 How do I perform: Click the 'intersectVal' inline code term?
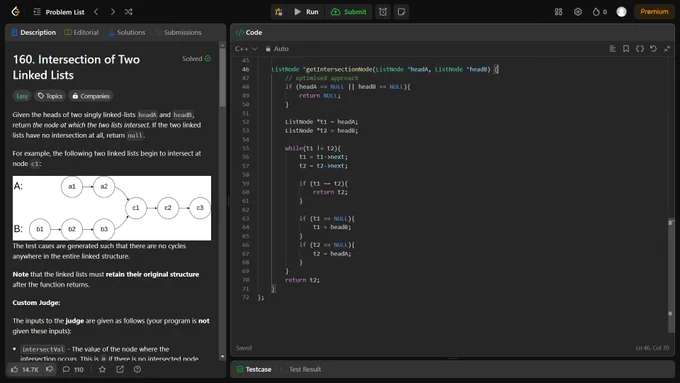pos(42,349)
